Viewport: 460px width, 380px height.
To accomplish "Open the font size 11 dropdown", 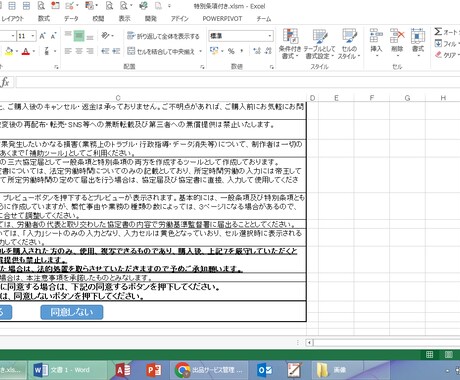I will [33, 36].
